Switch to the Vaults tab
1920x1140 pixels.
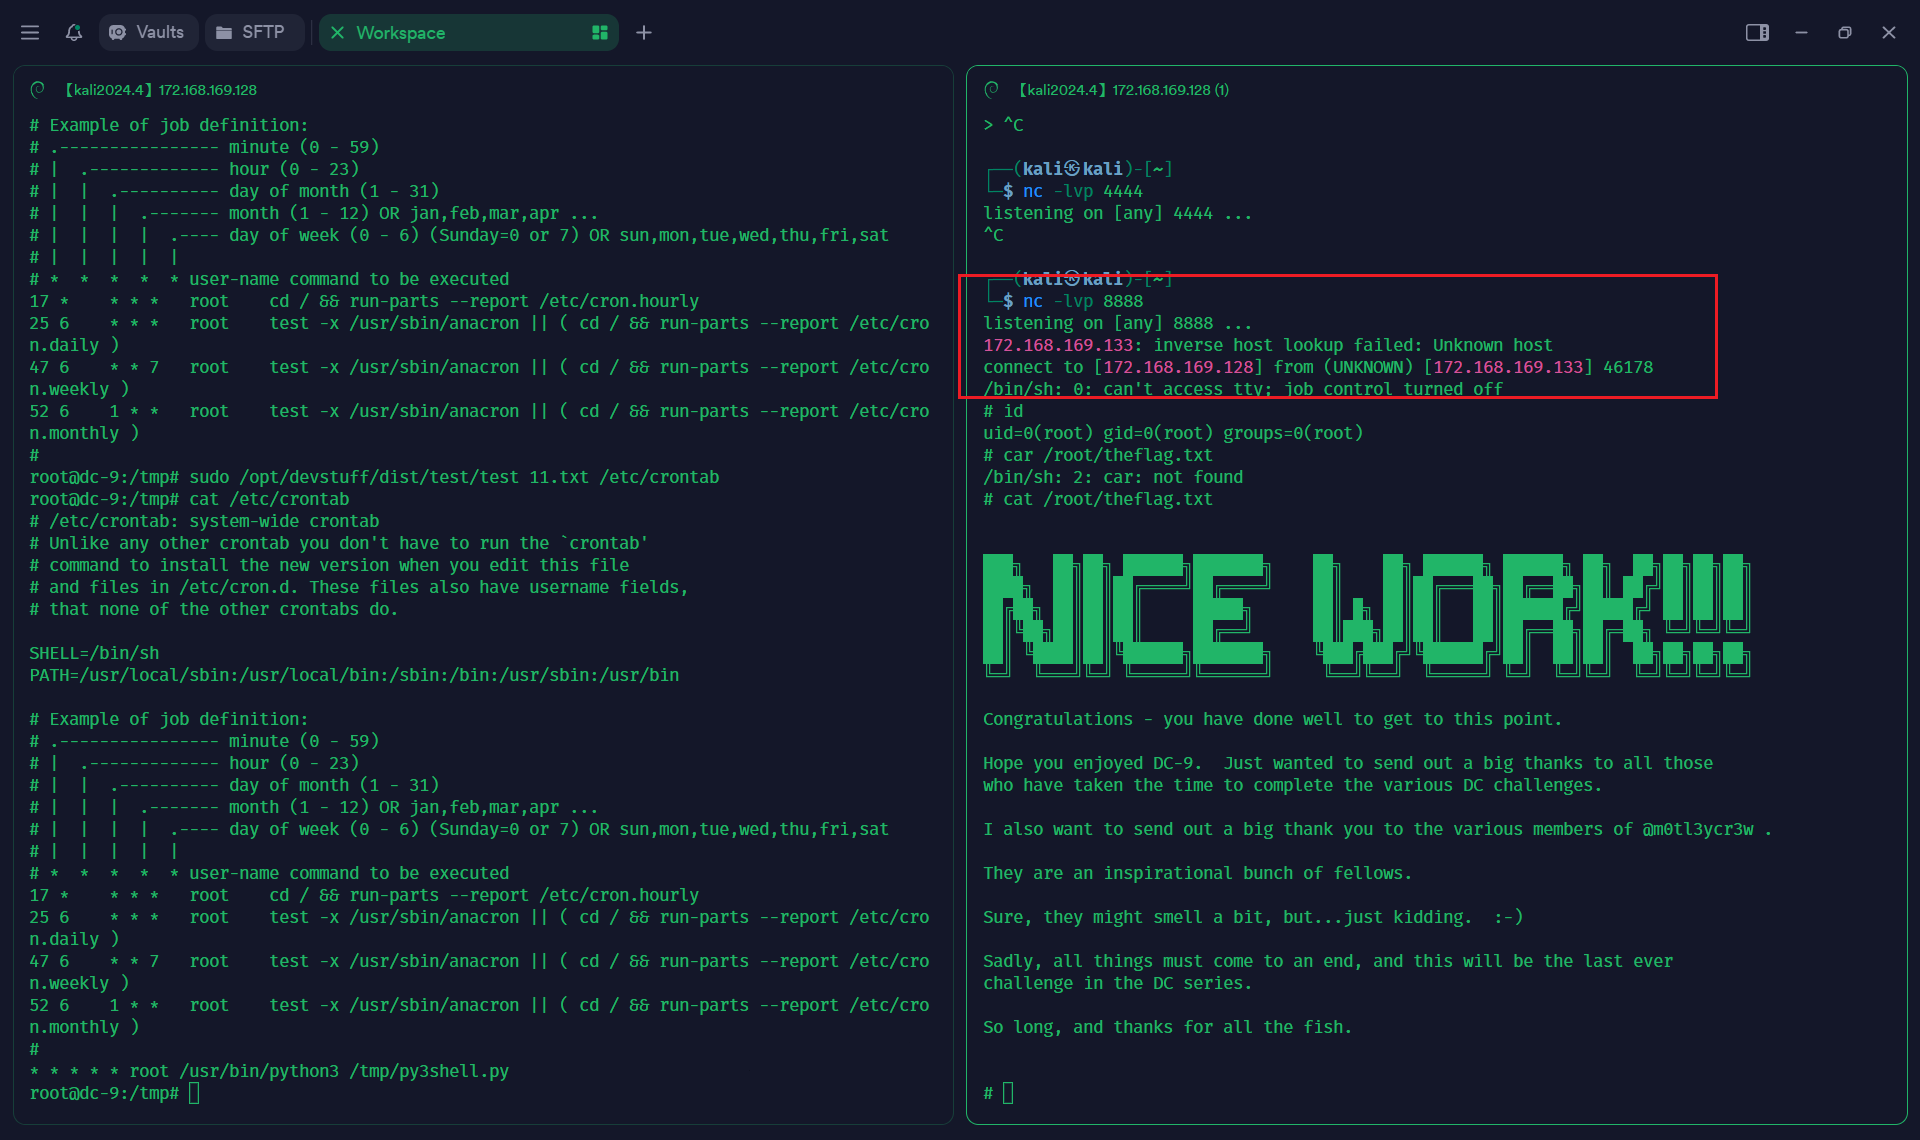click(148, 33)
